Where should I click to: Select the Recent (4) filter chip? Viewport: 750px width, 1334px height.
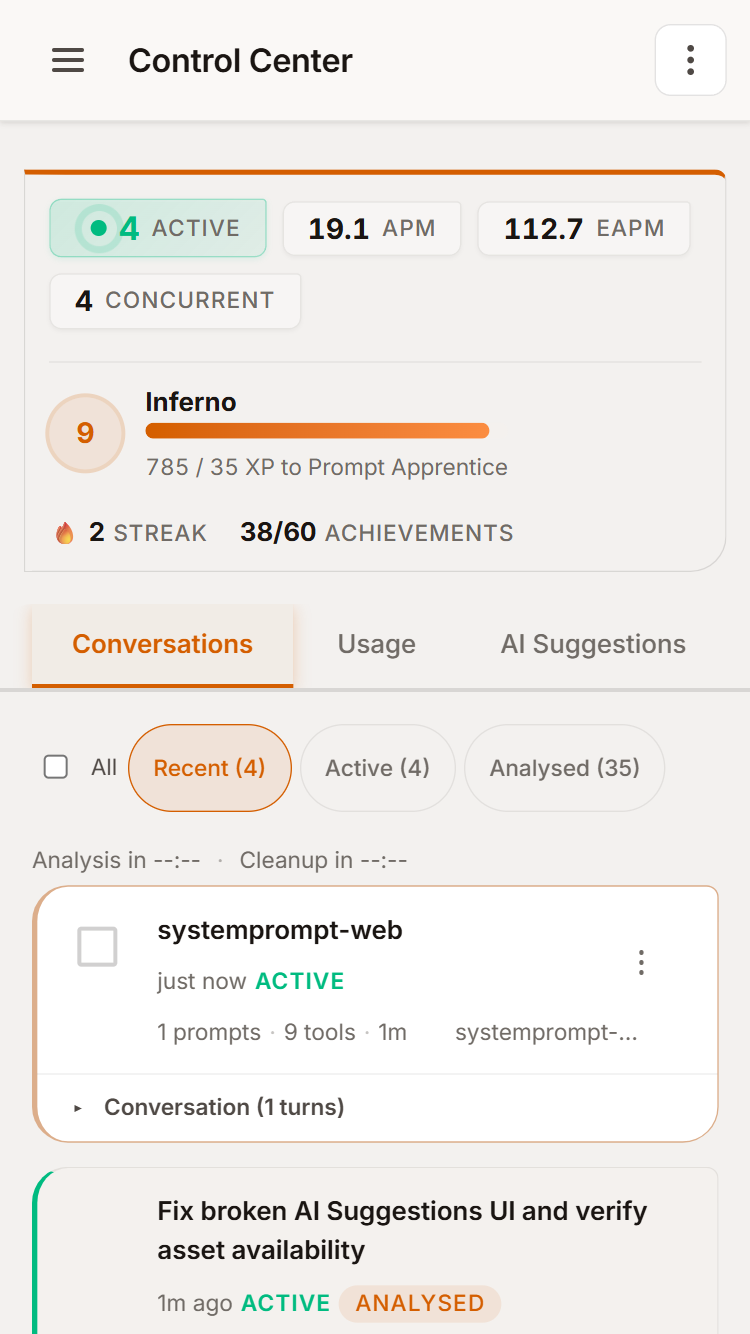coord(209,768)
